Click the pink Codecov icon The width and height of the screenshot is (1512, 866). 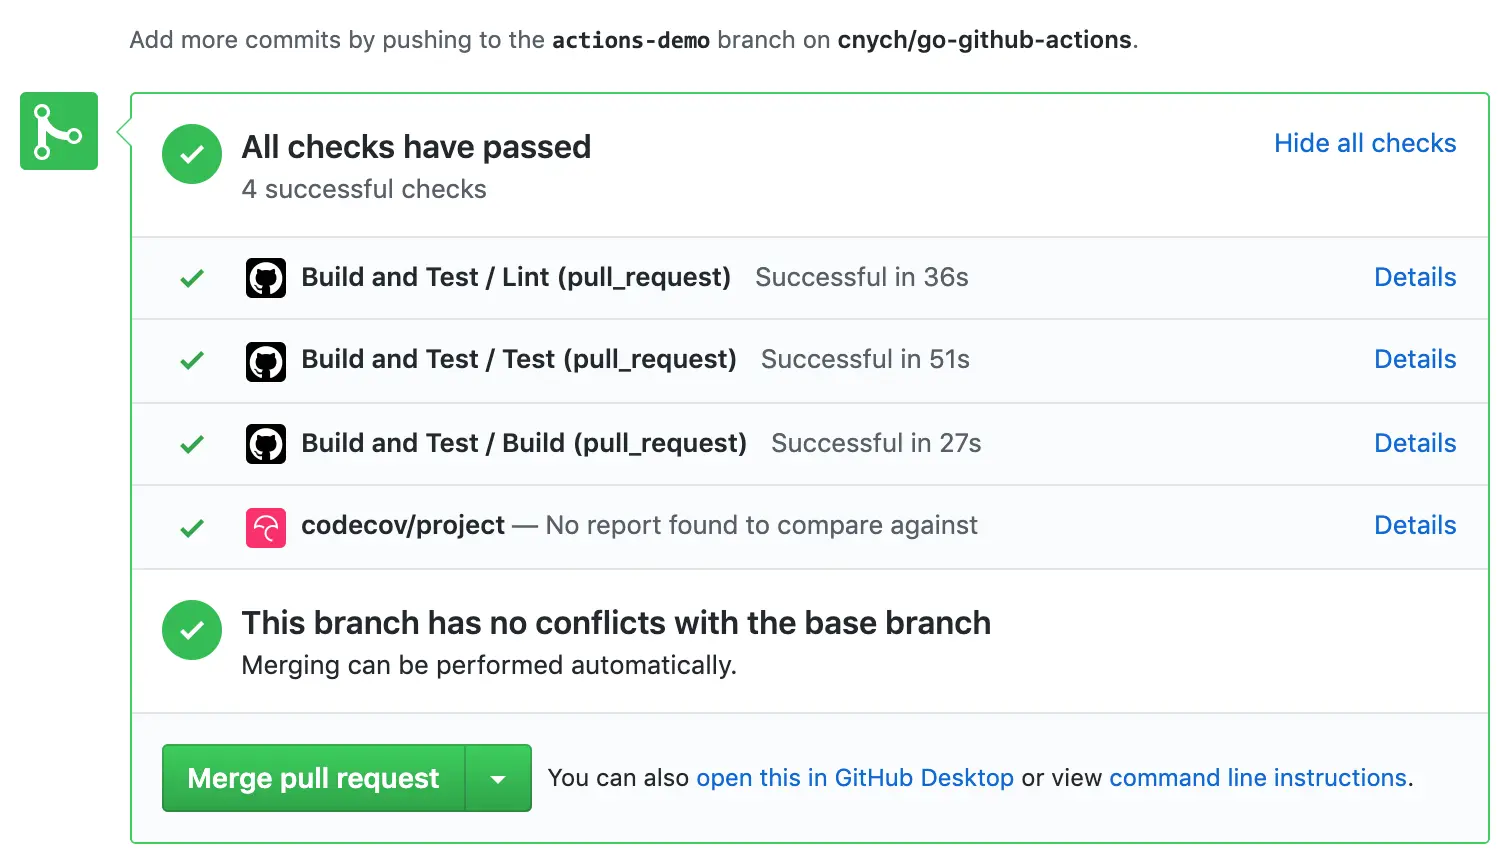[x=266, y=527]
